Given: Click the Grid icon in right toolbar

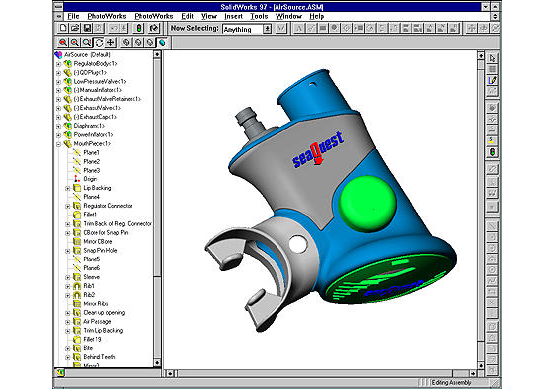Looking at the screenshot, I should tap(492, 69).
